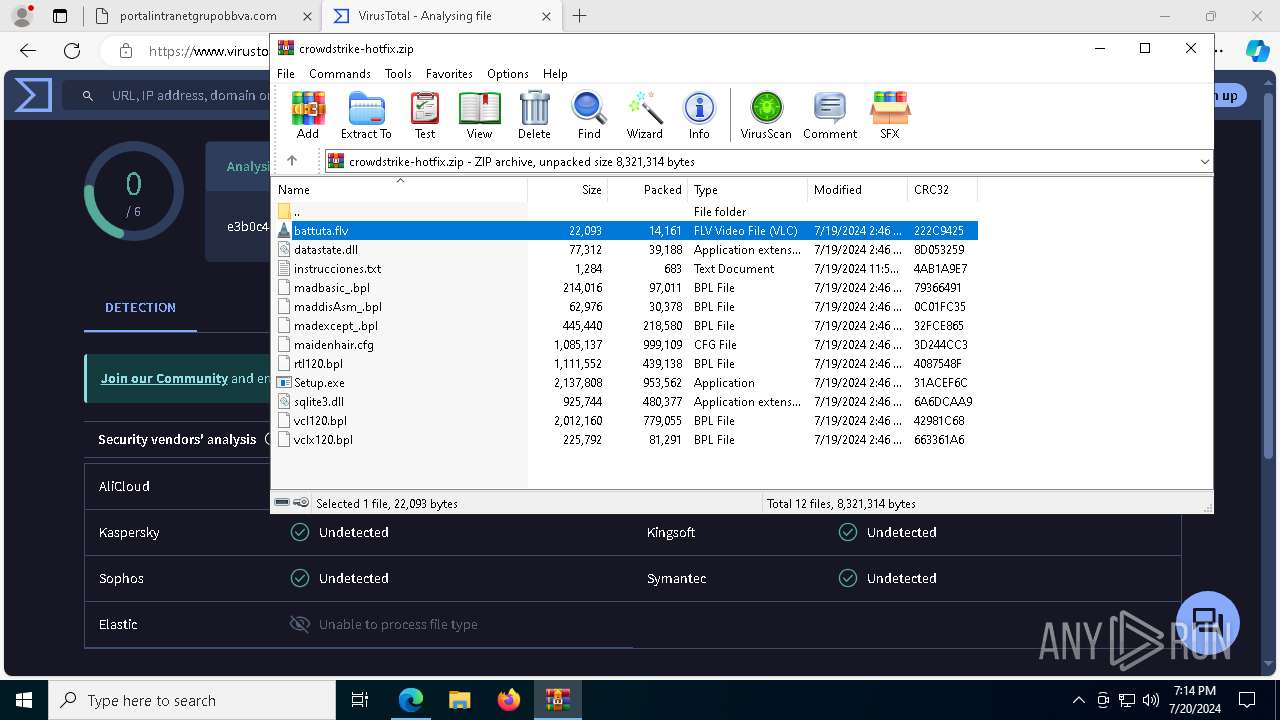Click the Extract To toolbar icon

click(366, 115)
